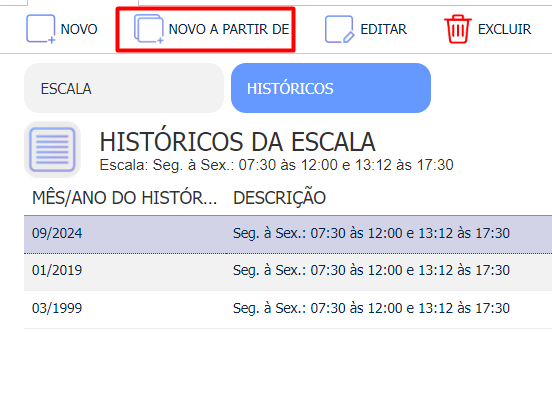This screenshot has width=552, height=398.
Task: Select the EDITAR toolbar label
Action: [x=383, y=29]
